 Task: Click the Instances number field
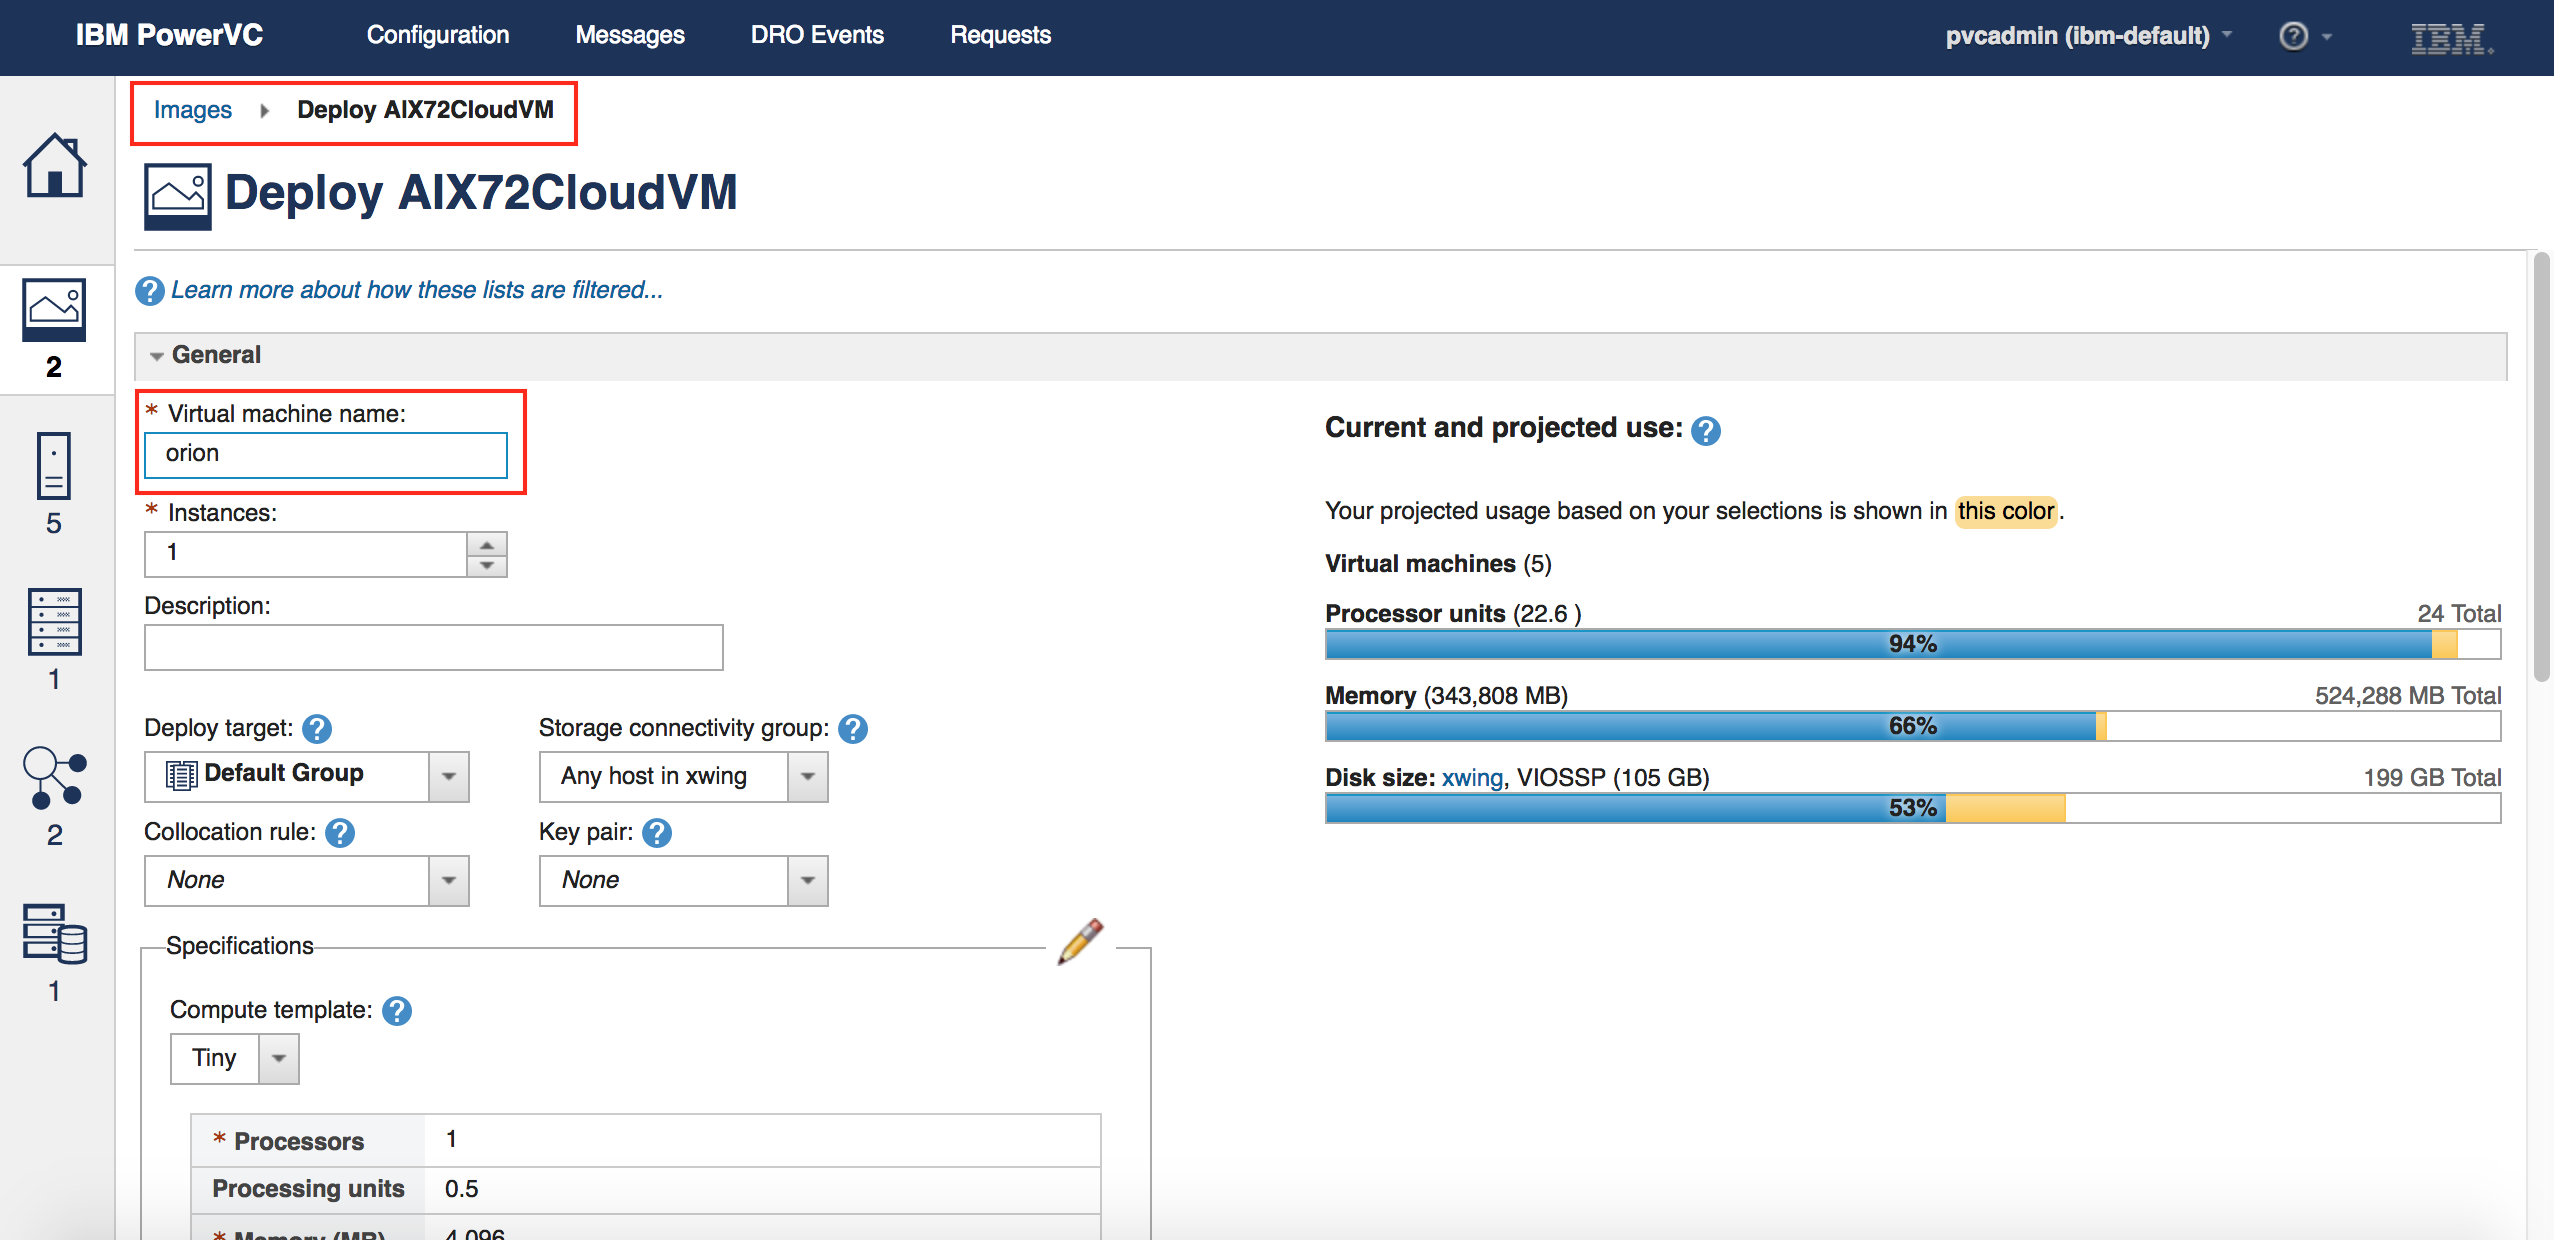pos(306,554)
